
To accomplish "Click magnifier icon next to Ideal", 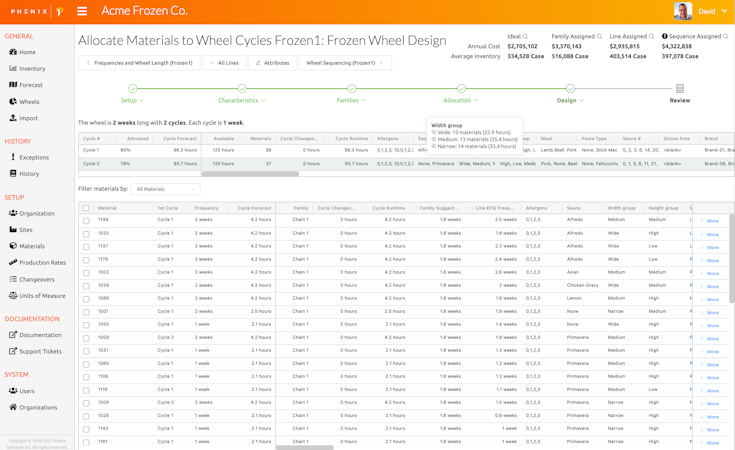I will click(x=526, y=37).
